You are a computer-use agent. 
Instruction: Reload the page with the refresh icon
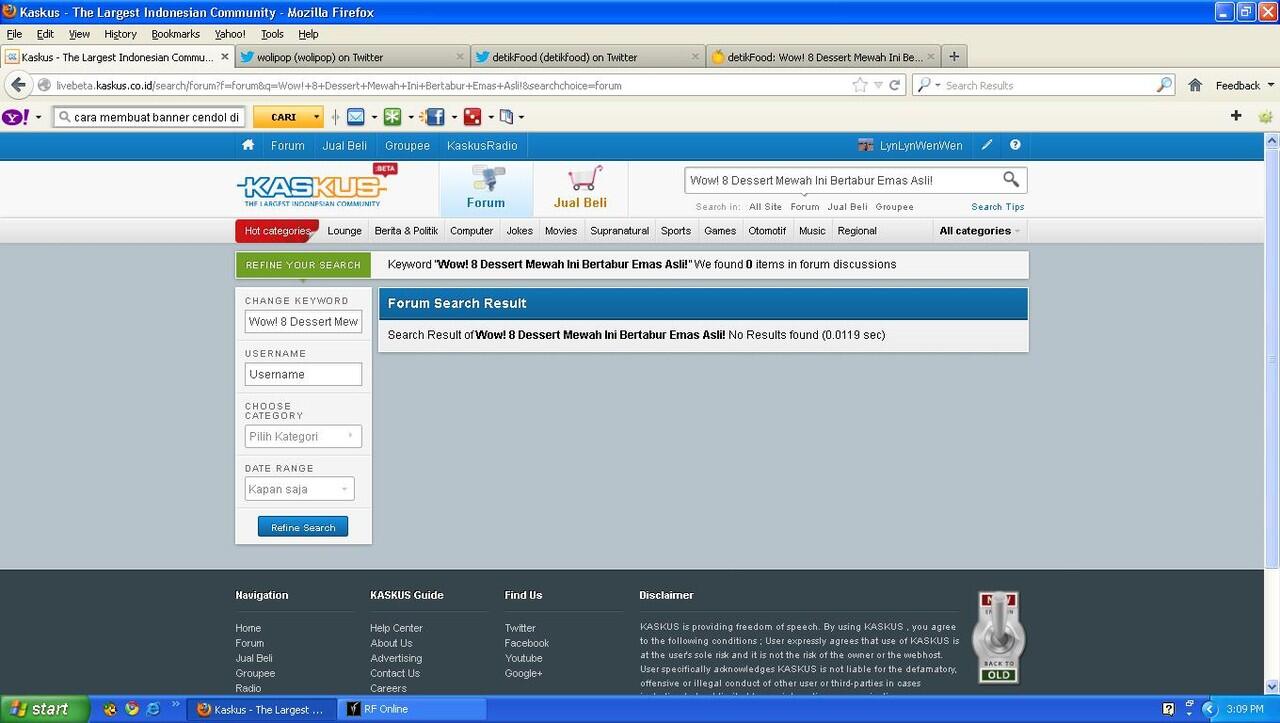[x=895, y=85]
